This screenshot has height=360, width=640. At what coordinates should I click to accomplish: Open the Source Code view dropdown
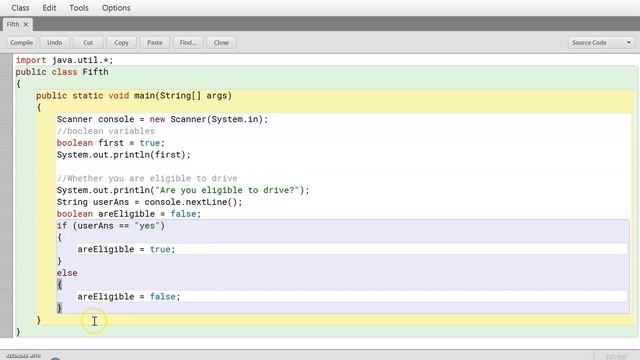601,42
